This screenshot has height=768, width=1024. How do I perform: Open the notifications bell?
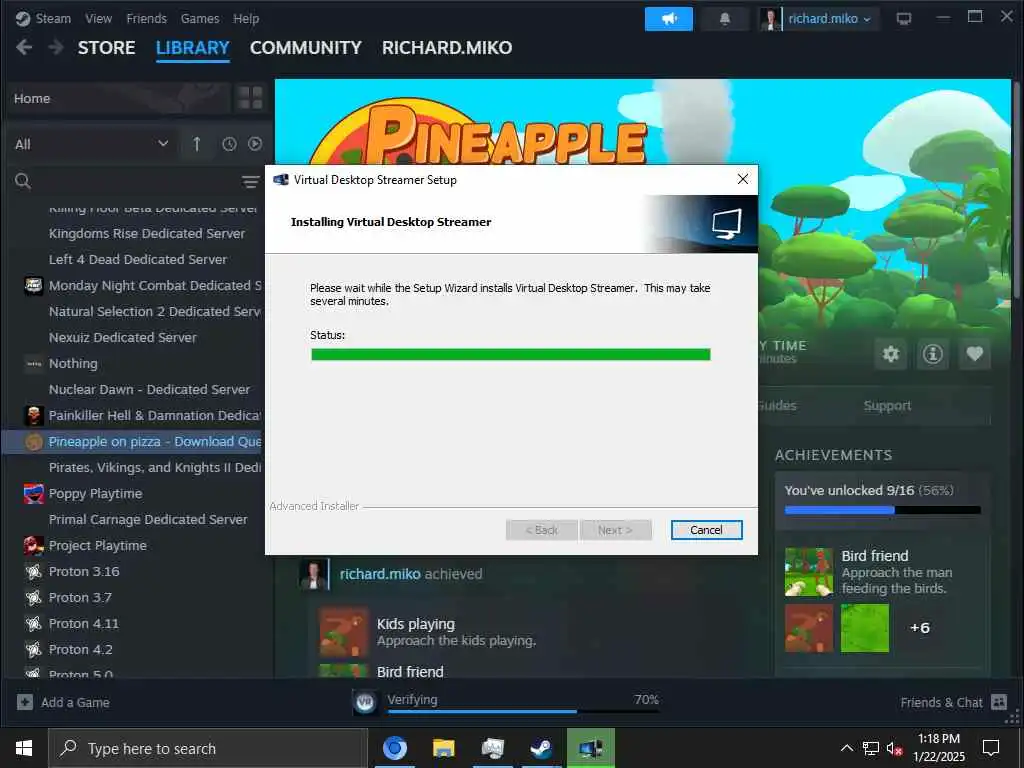724,19
